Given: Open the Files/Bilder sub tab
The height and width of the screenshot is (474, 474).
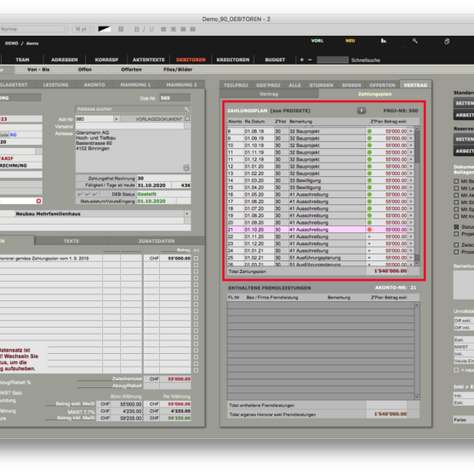Looking at the screenshot, I should tap(178, 69).
